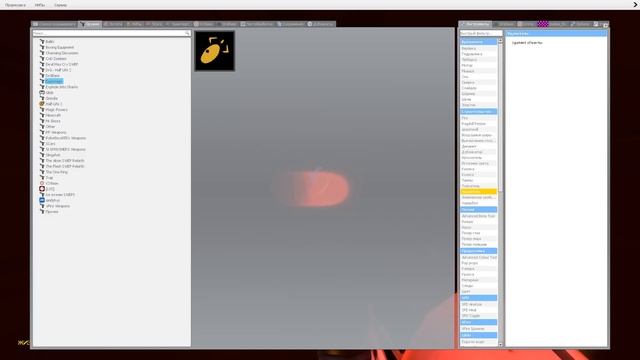This screenshot has height=360, width=640.
Task: Collapse the Строительство category header
Action: pos(478,111)
